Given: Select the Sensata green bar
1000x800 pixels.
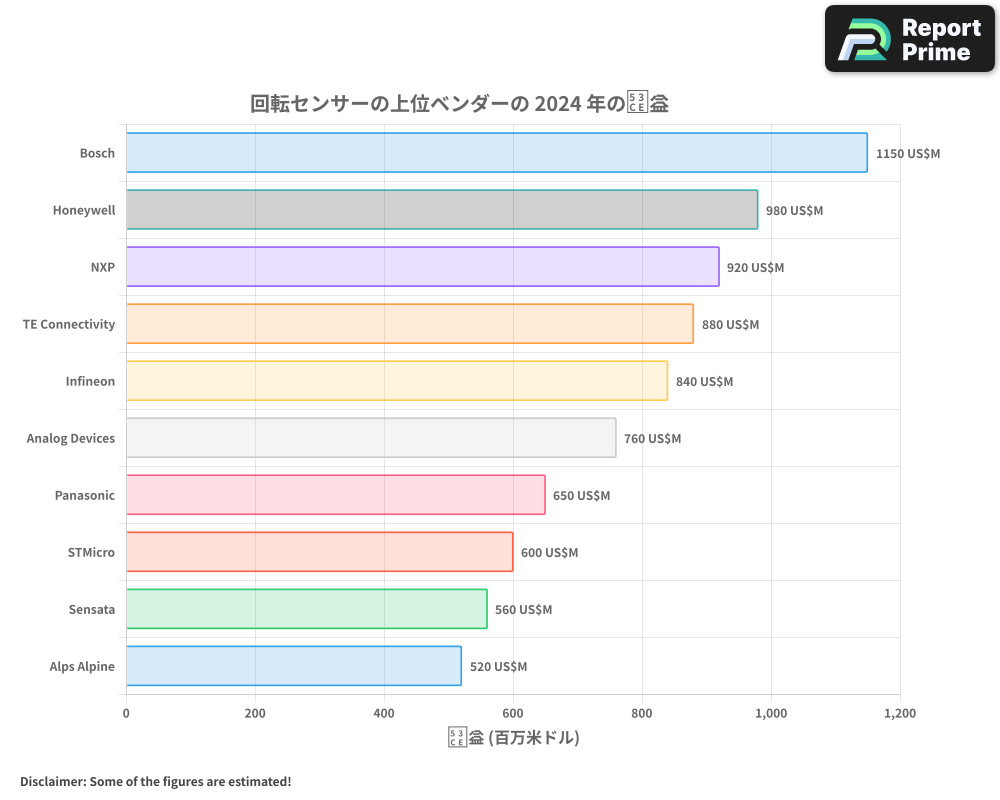Looking at the screenshot, I should click(x=305, y=609).
